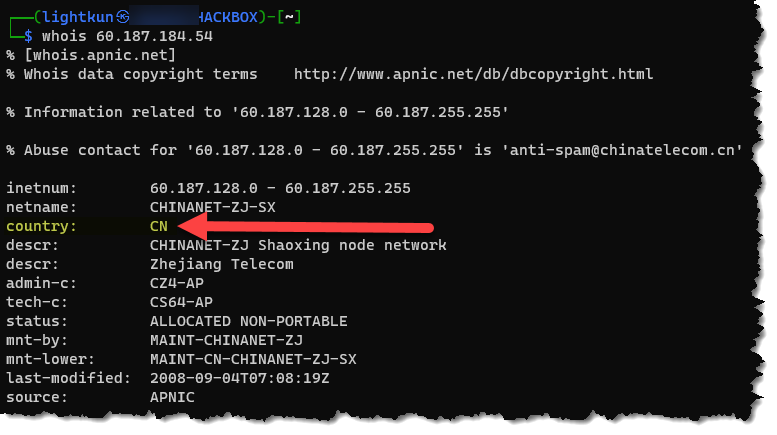Click the Kali skull symbol in the prompt
This screenshot has height=435, width=777.
(123, 17)
